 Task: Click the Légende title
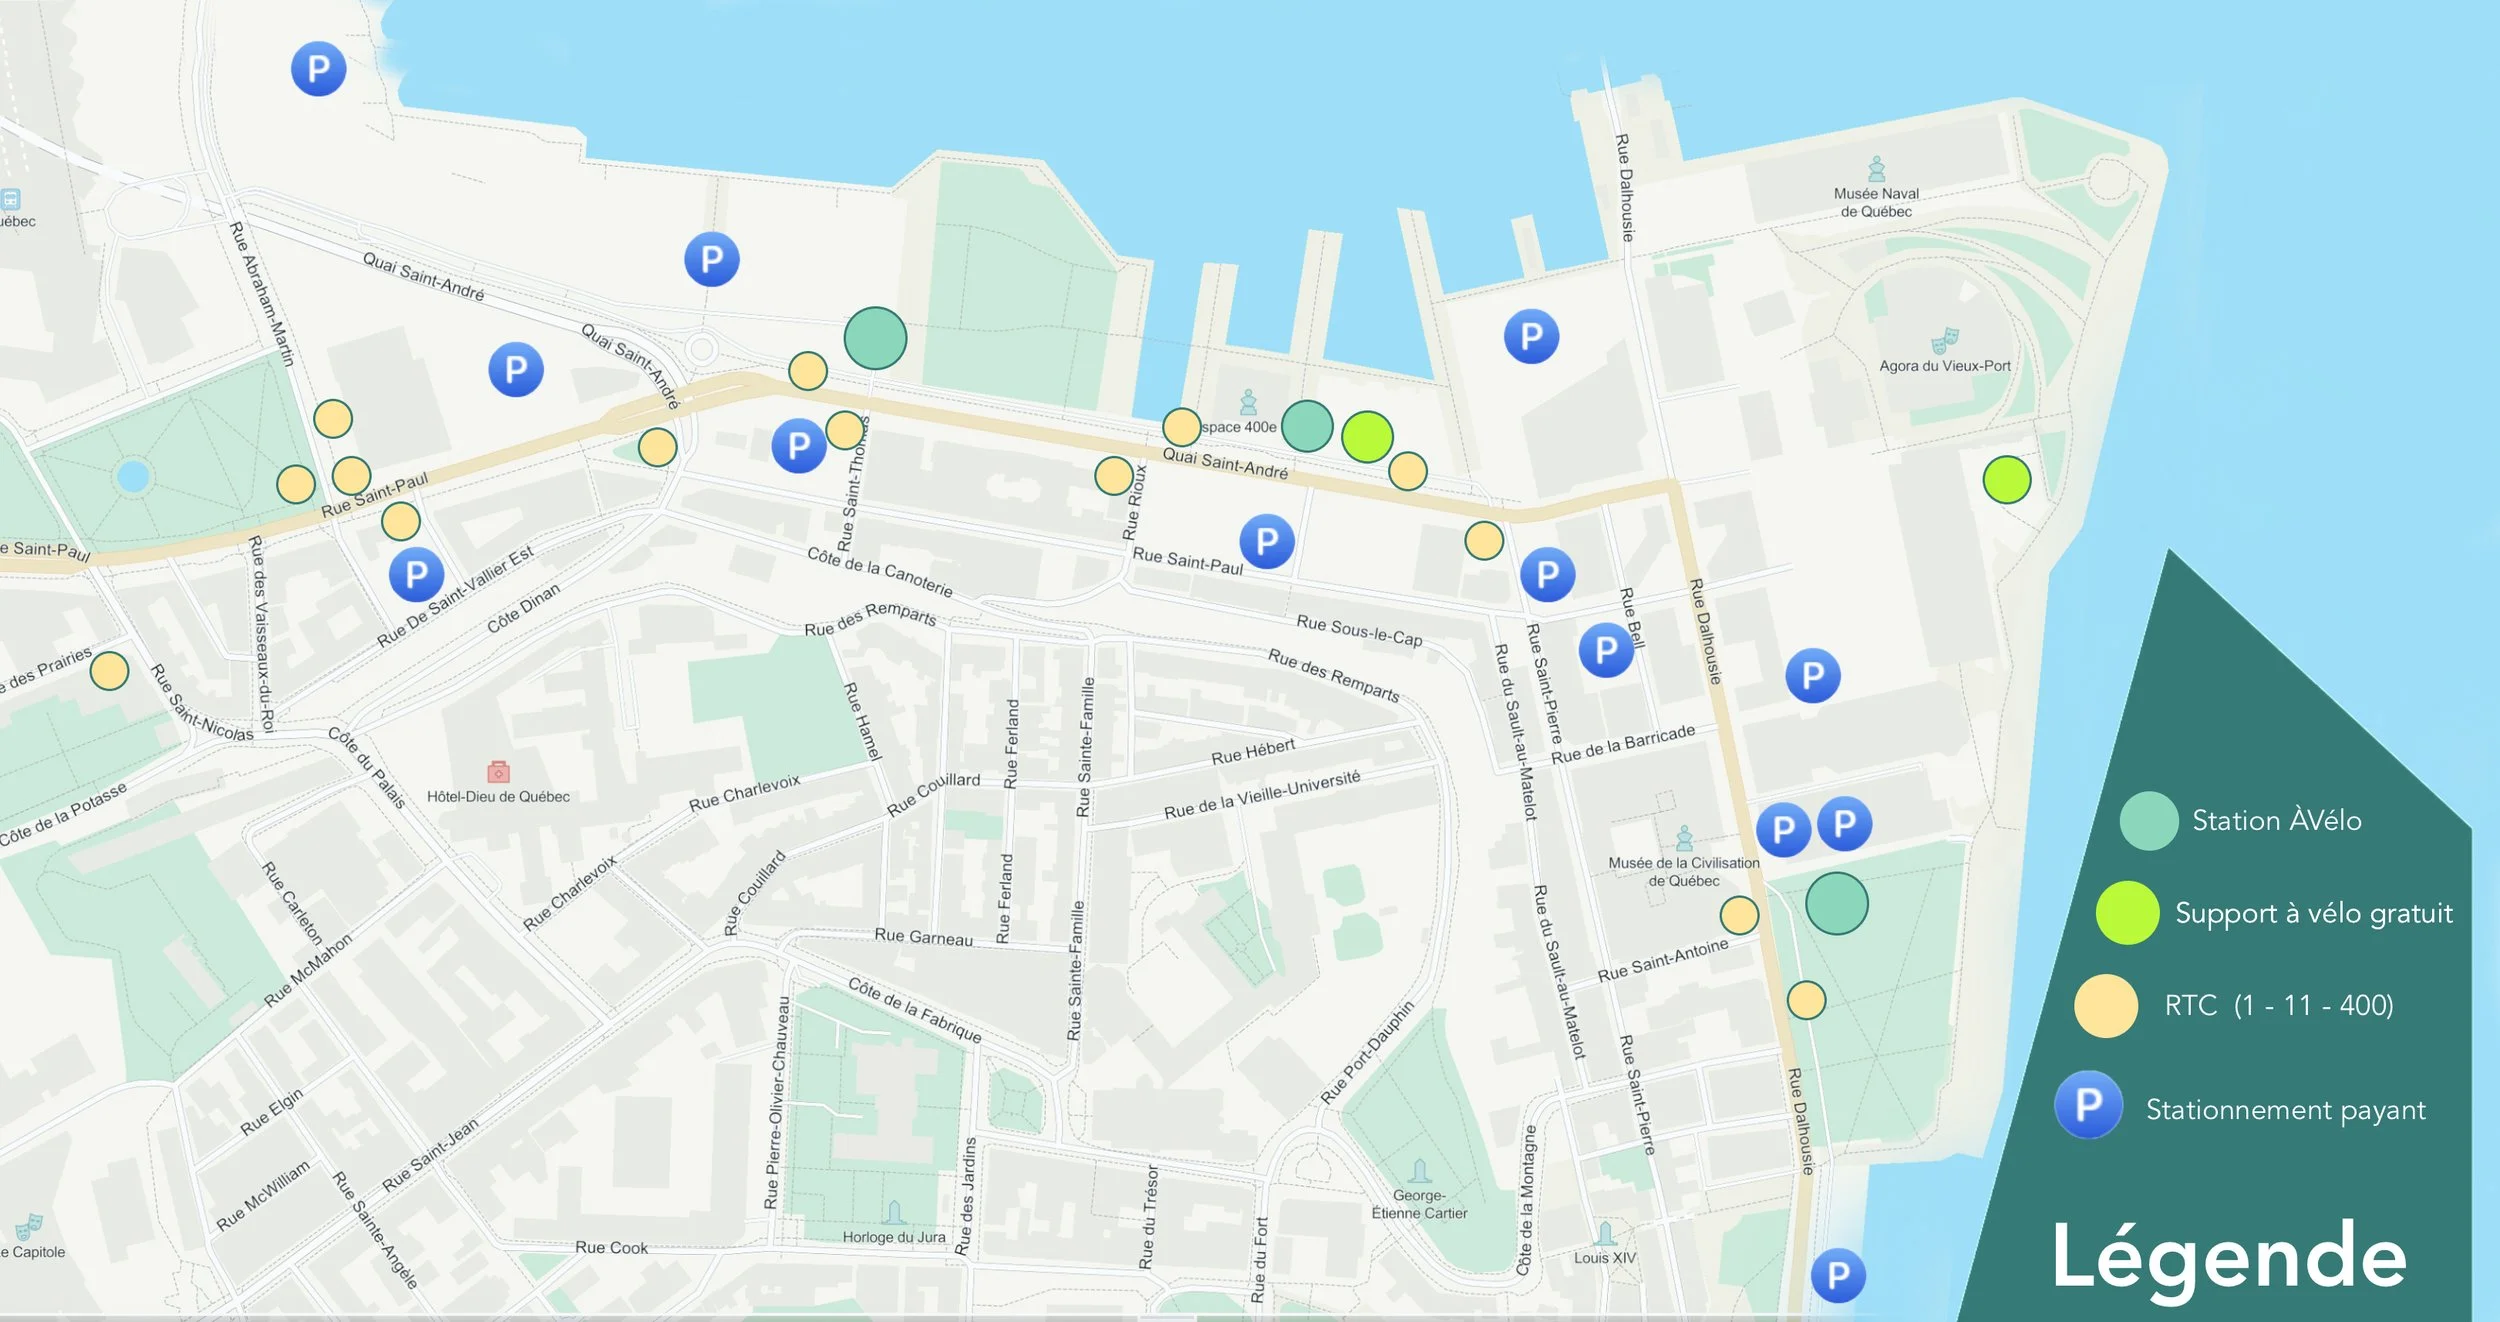tap(2228, 1257)
